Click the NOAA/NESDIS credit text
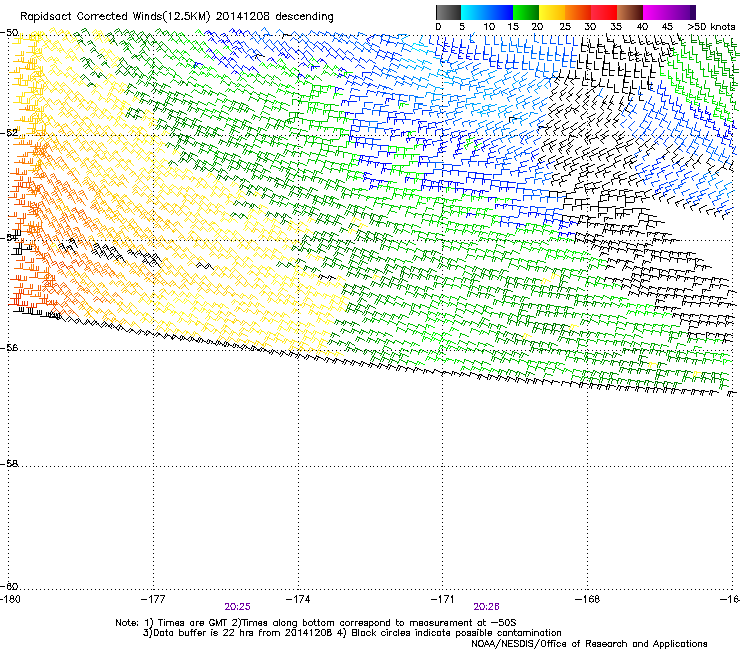The height and width of the screenshot is (650, 740). [589, 644]
